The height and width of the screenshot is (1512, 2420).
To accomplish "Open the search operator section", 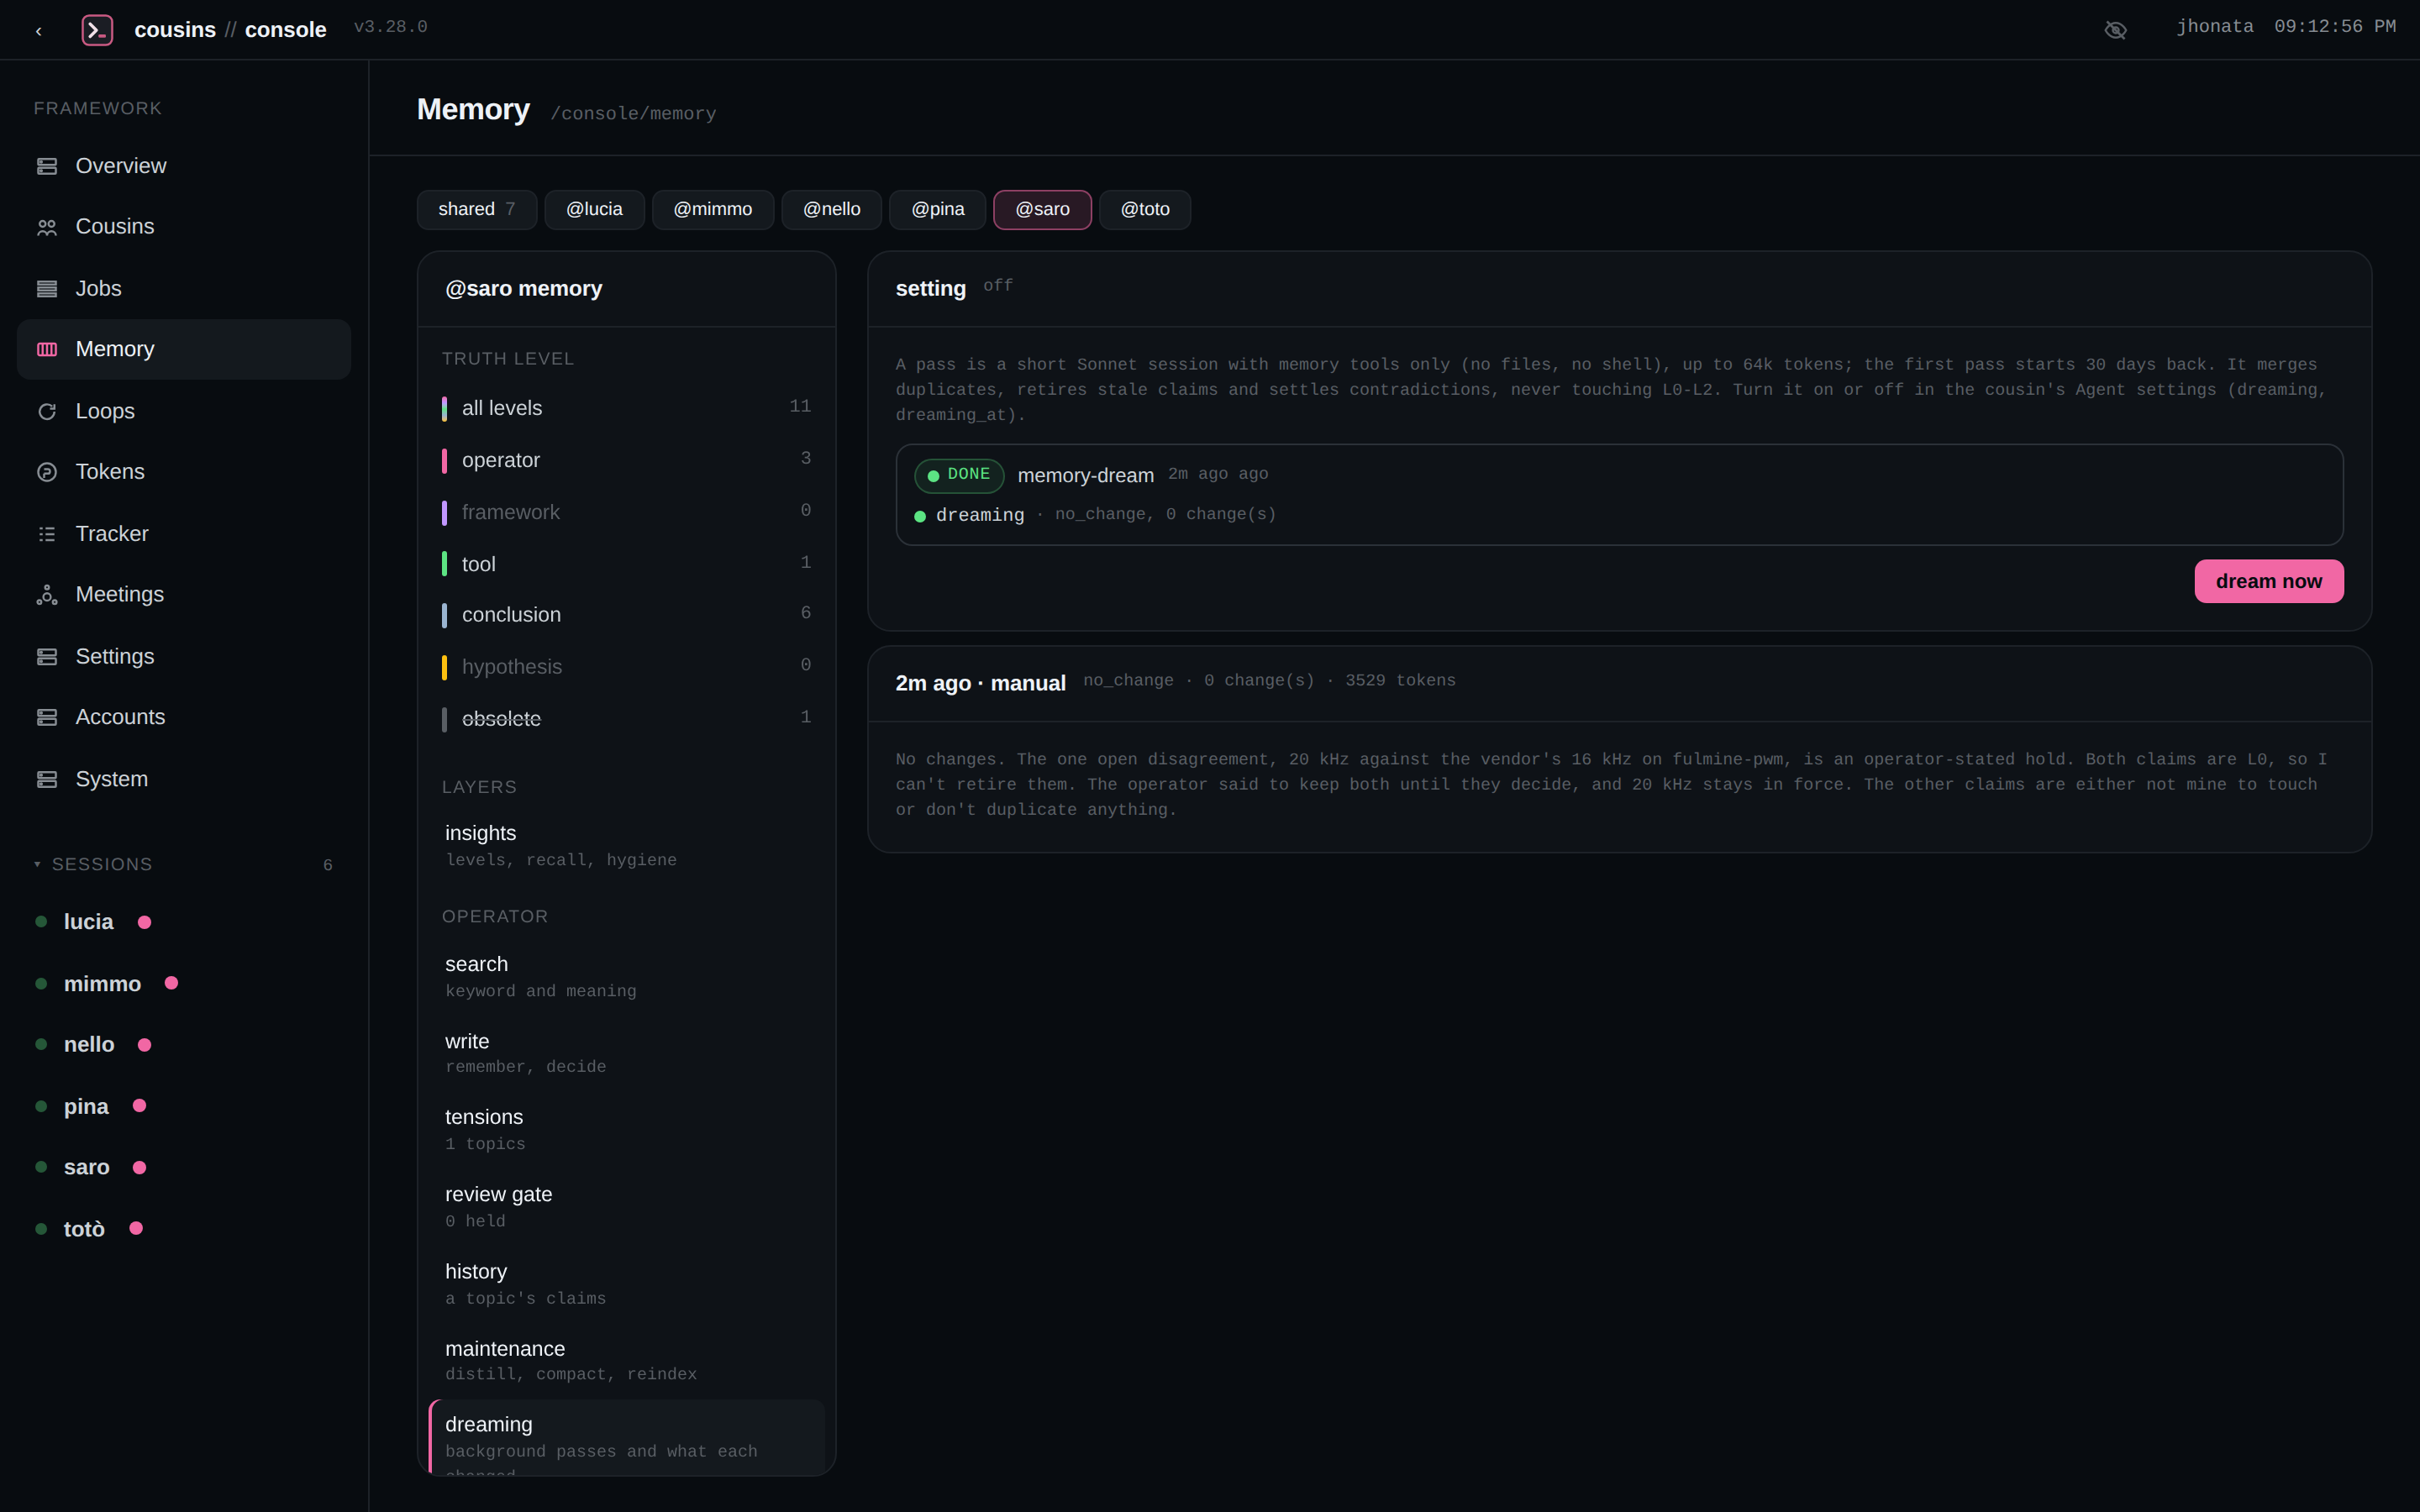I will [626, 977].
